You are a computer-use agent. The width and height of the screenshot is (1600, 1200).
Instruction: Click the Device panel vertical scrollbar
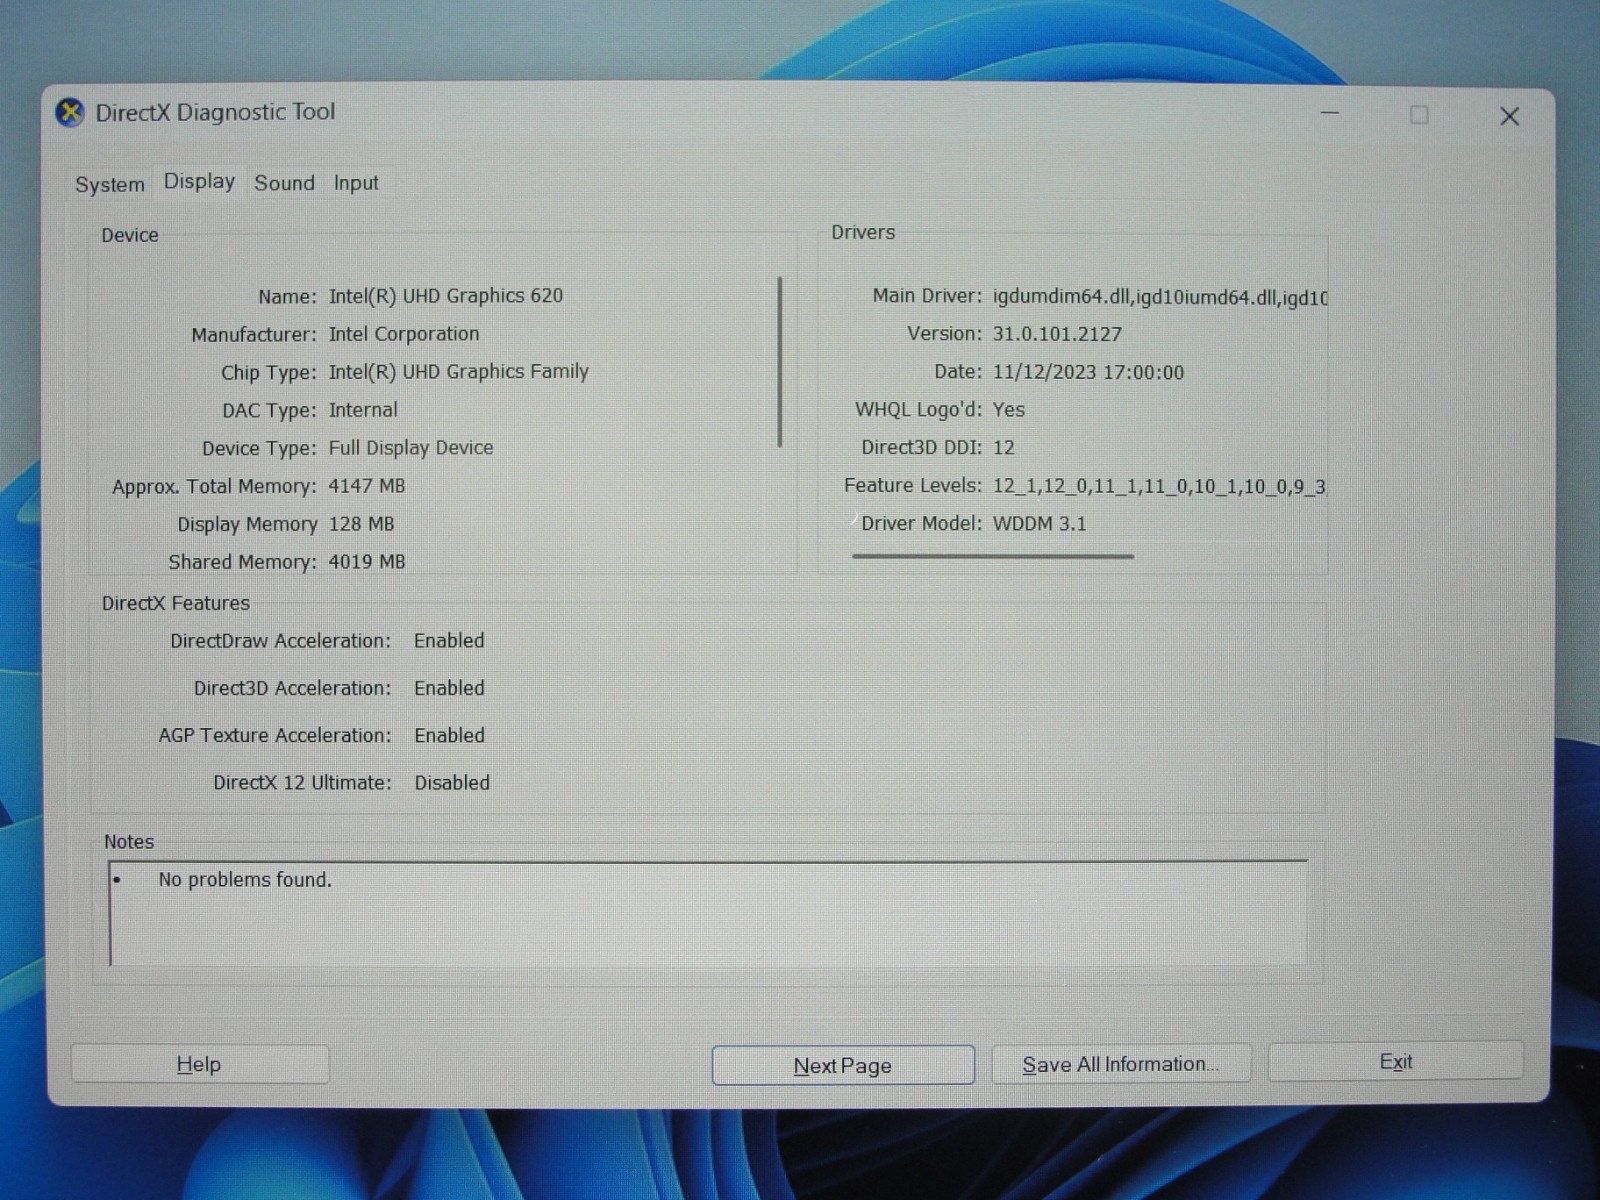point(780,362)
